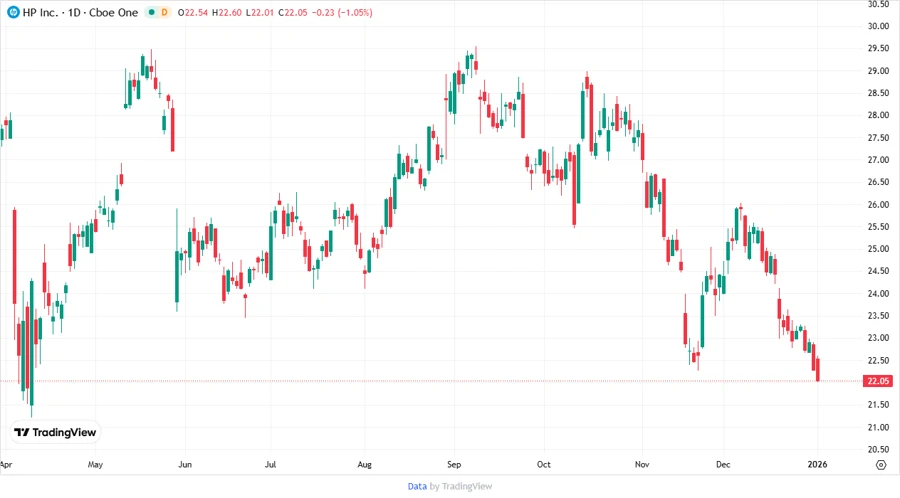This screenshot has height=498, width=900.
Task: Click the 29.50 price axis label
Action: (878, 48)
